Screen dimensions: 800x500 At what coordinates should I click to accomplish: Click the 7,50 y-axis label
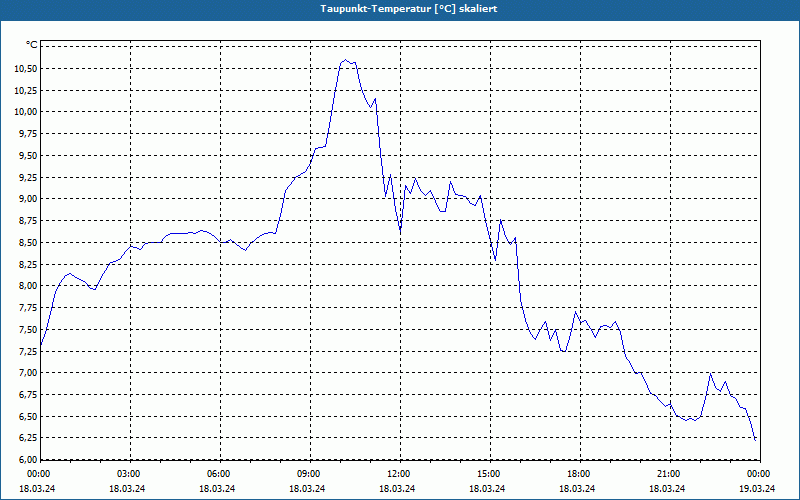click(x=29, y=330)
